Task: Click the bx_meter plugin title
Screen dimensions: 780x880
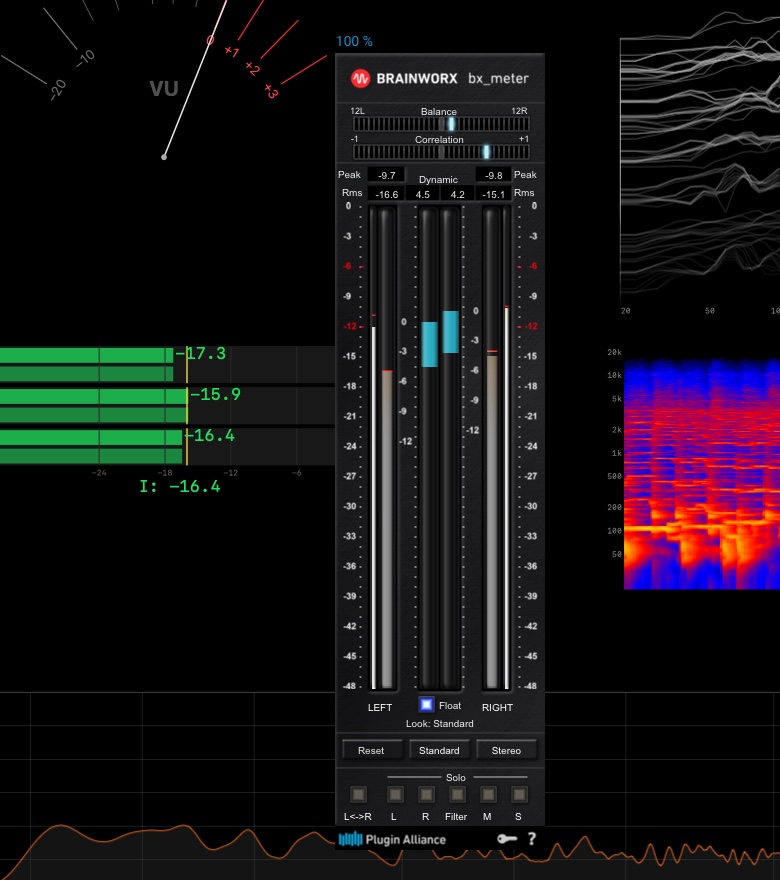Action: tap(498, 79)
